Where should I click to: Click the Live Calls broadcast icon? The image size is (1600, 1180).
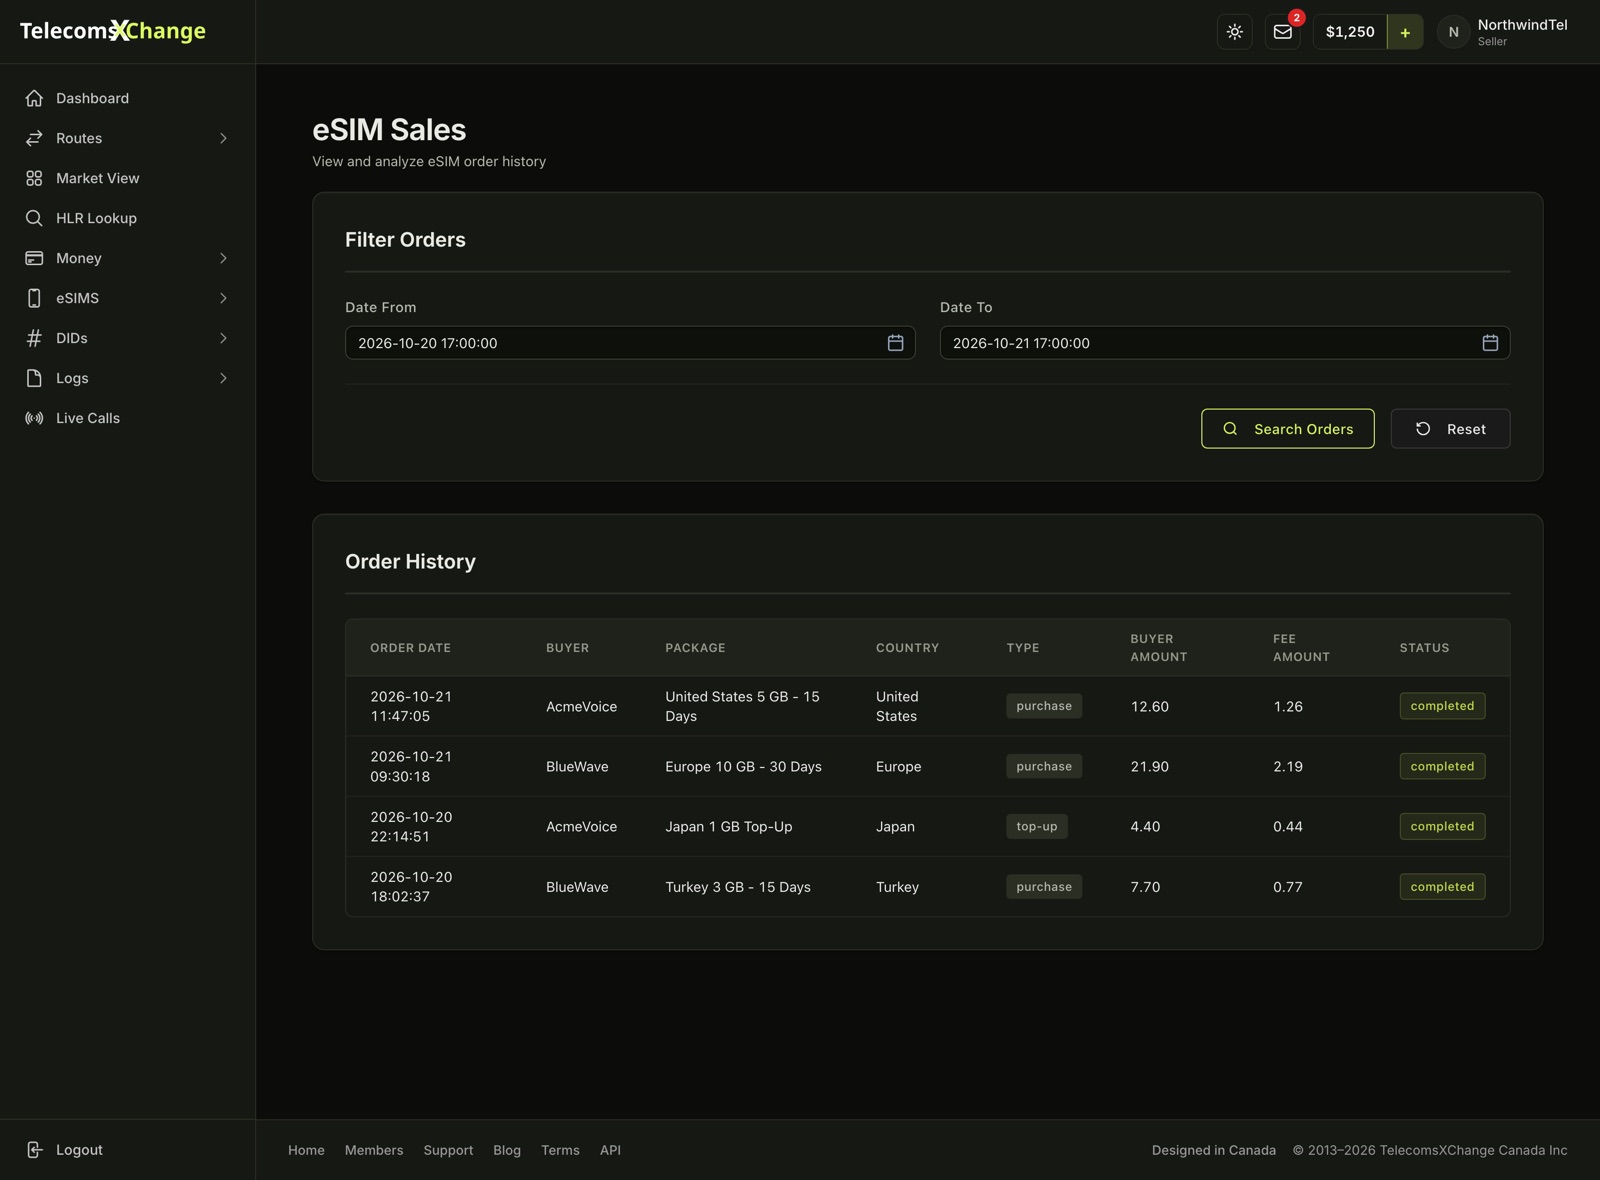(34, 418)
